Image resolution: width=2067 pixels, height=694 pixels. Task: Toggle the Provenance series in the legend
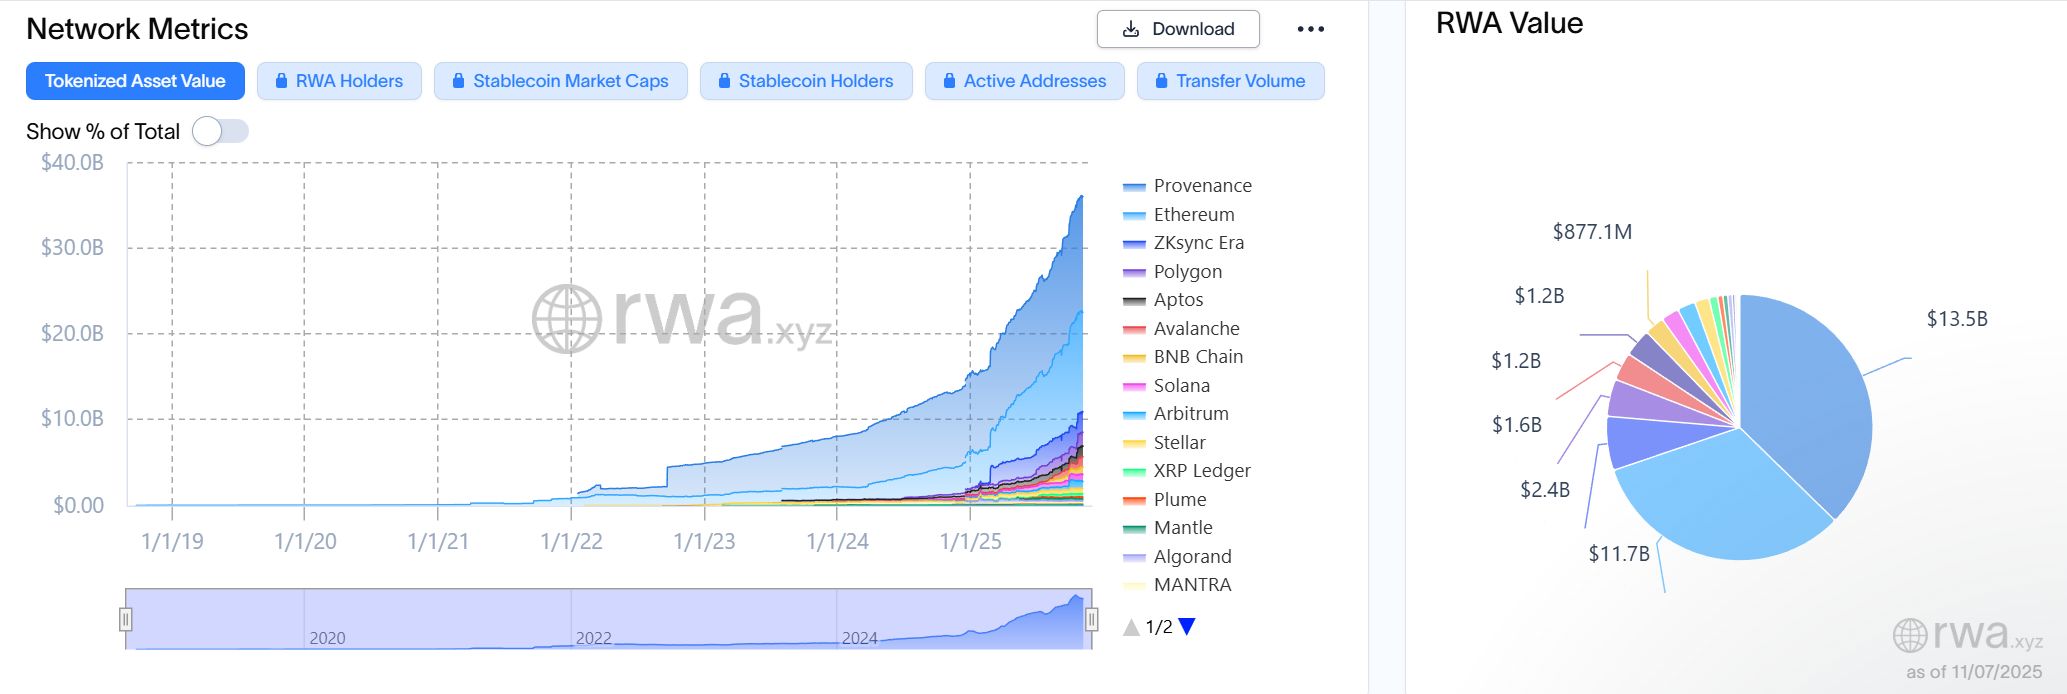1202,185
